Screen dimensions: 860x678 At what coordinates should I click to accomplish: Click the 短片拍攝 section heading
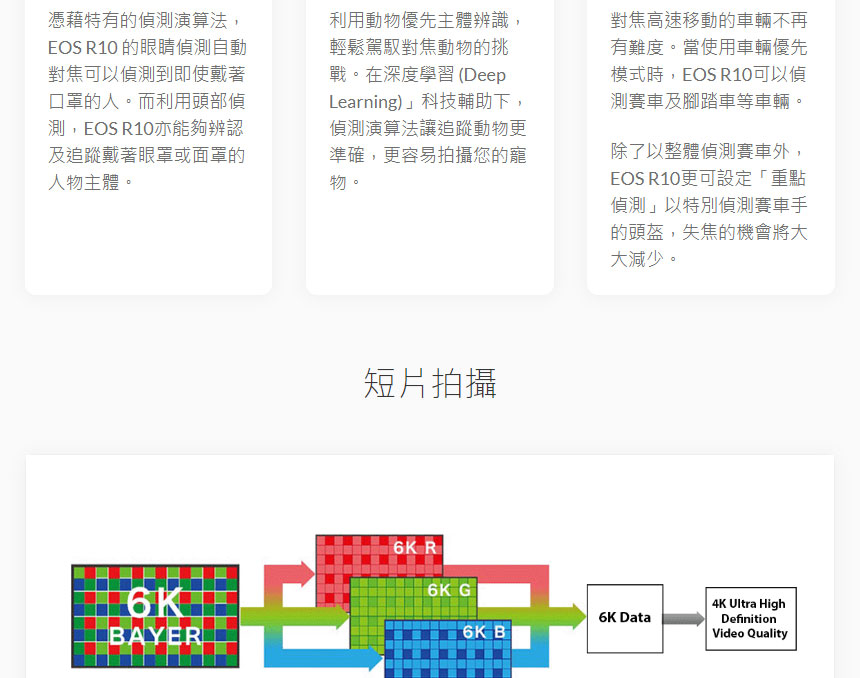[x=430, y=383]
